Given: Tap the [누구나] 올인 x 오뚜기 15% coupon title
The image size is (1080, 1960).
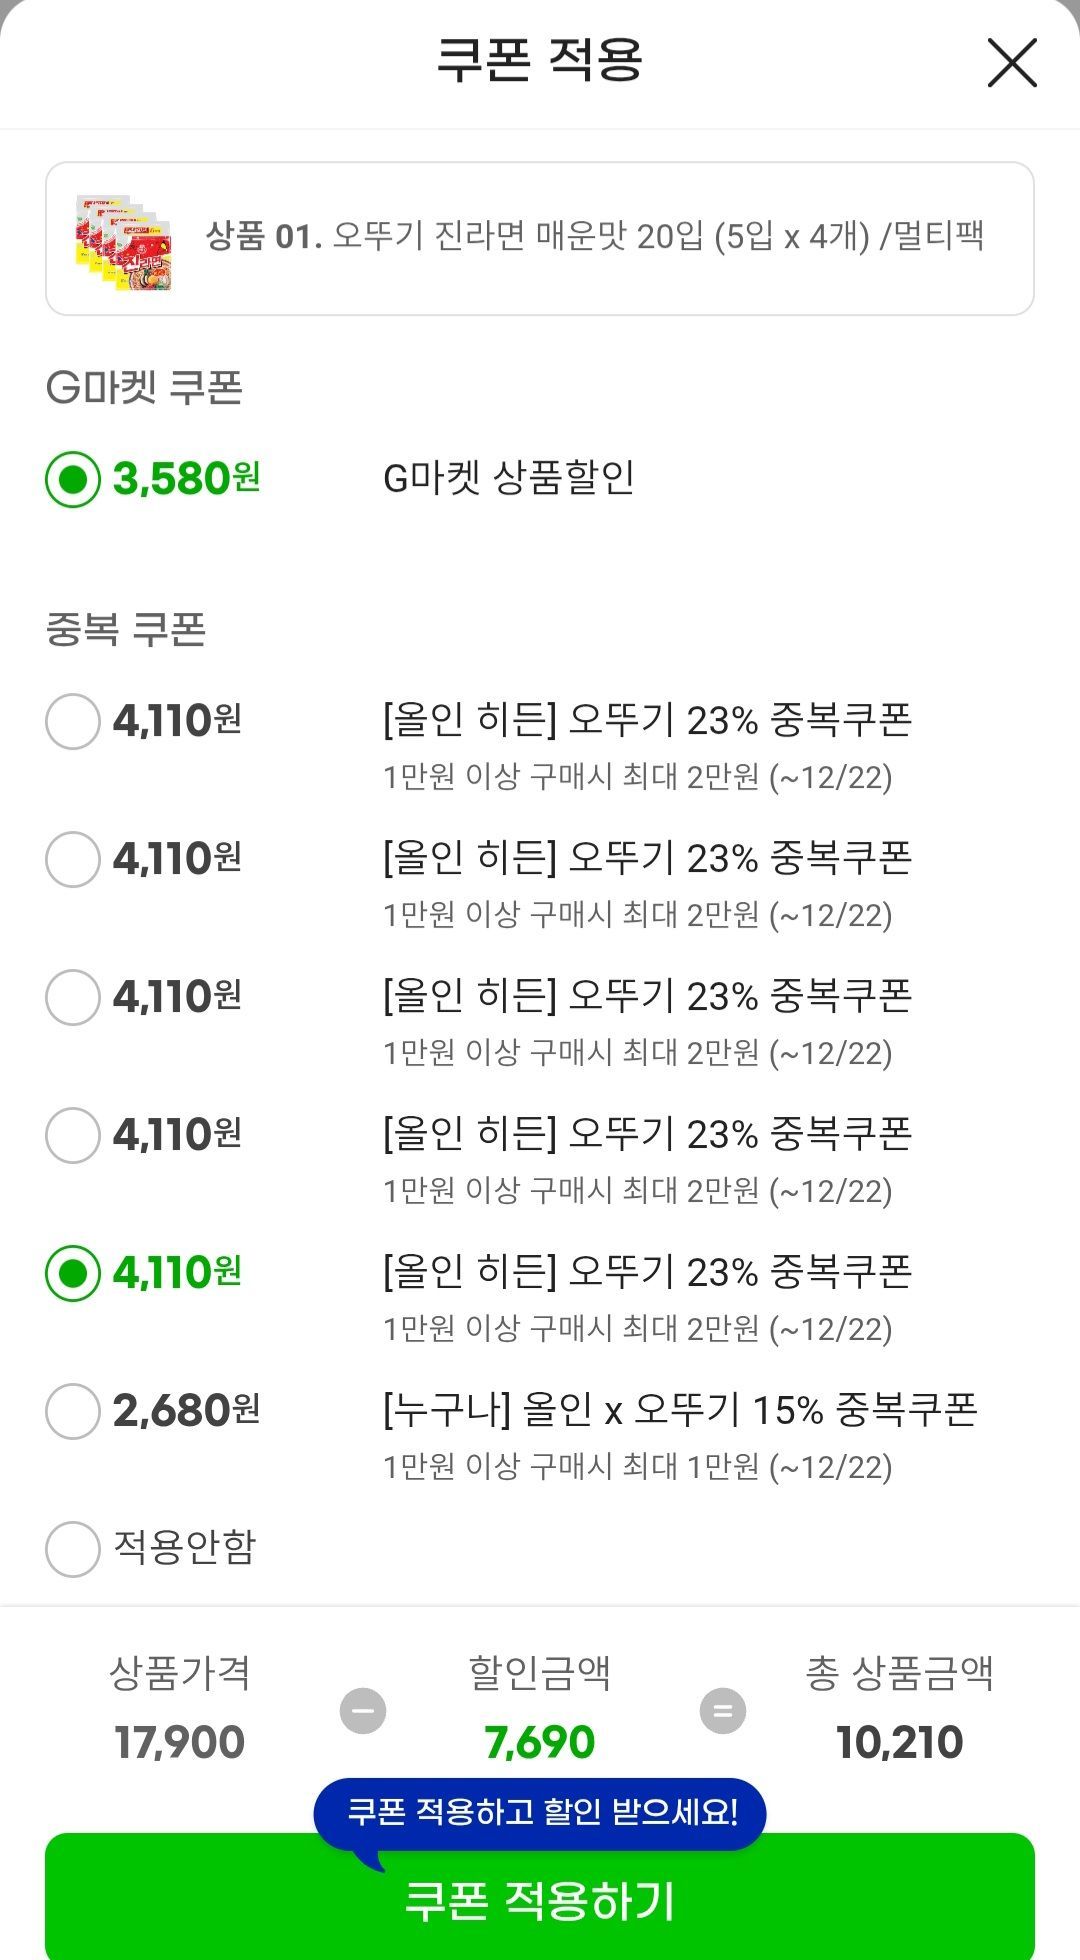Looking at the screenshot, I should coord(680,1410).
